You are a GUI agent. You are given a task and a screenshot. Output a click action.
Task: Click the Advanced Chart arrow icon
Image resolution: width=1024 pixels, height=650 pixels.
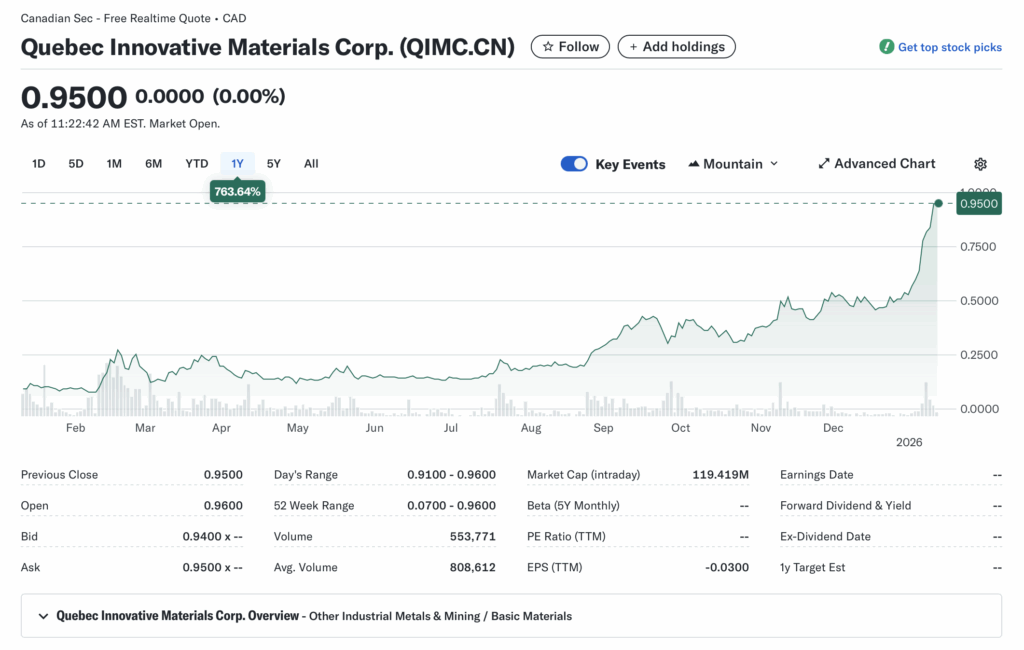click(x=824, y=163)
